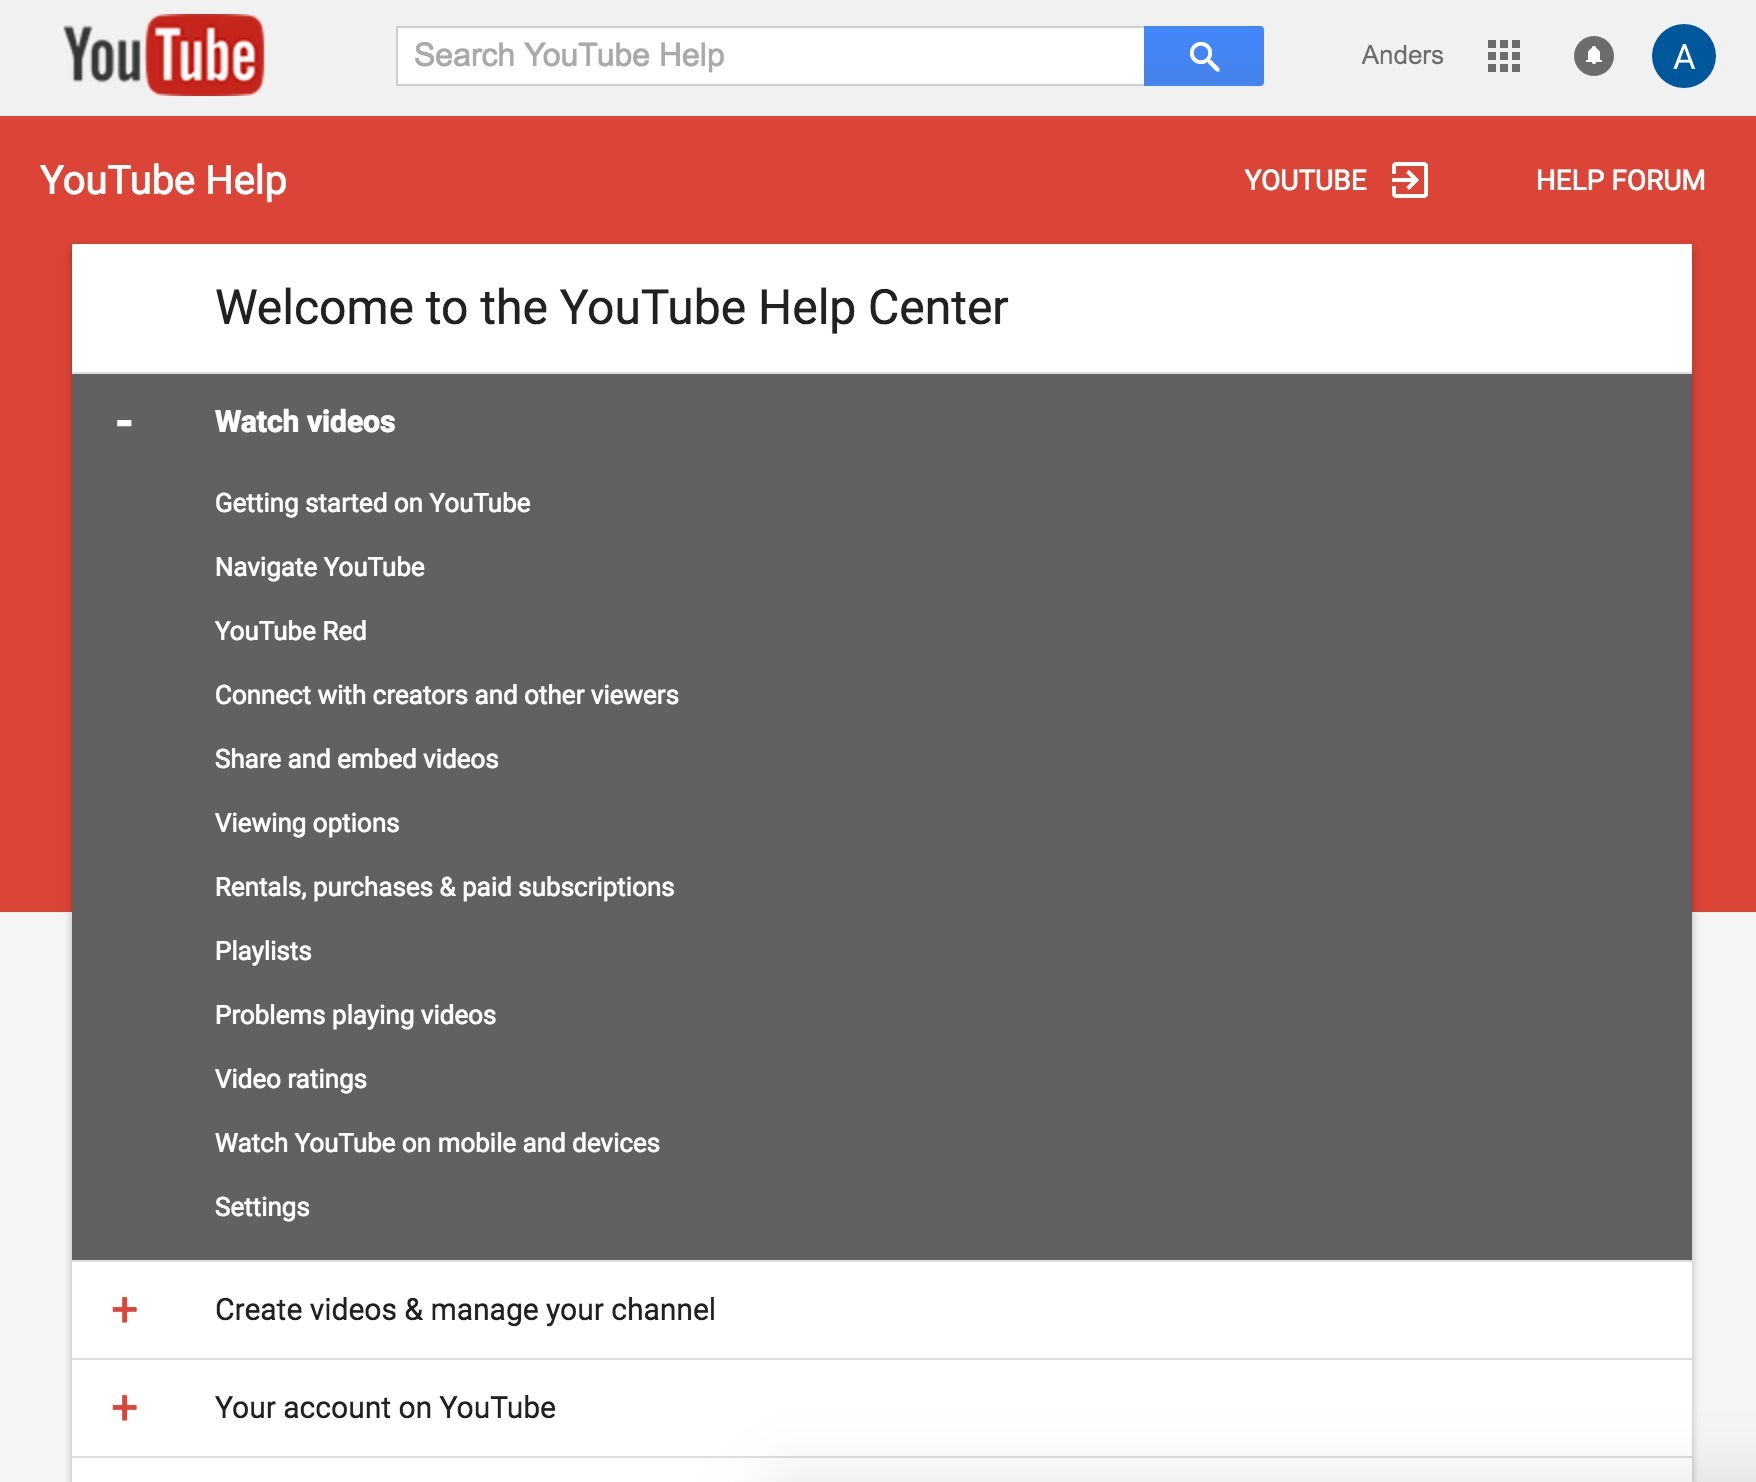Go to the Help Forum
Image resolution: width=1756 pixels, height=1482 pixels.
[x=1620, y=180]
